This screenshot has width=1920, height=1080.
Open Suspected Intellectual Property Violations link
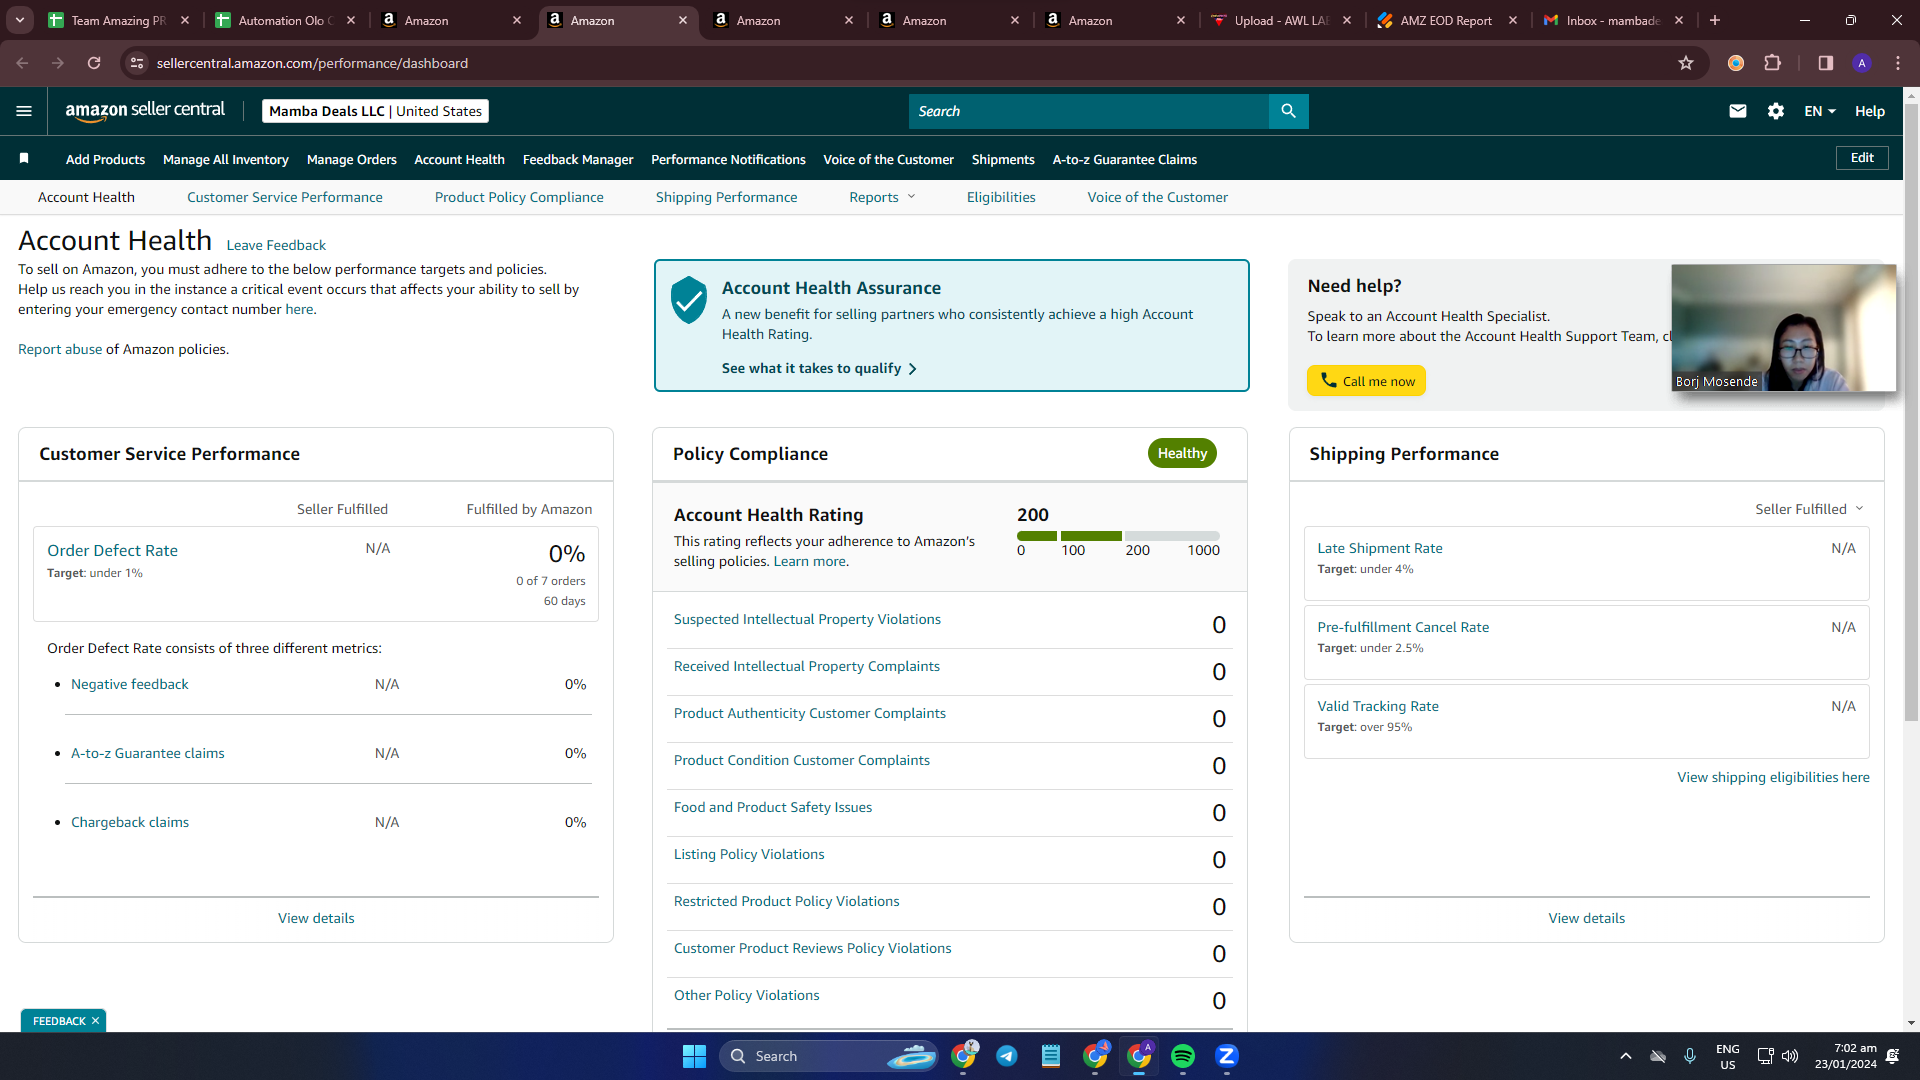pos(807,619)
